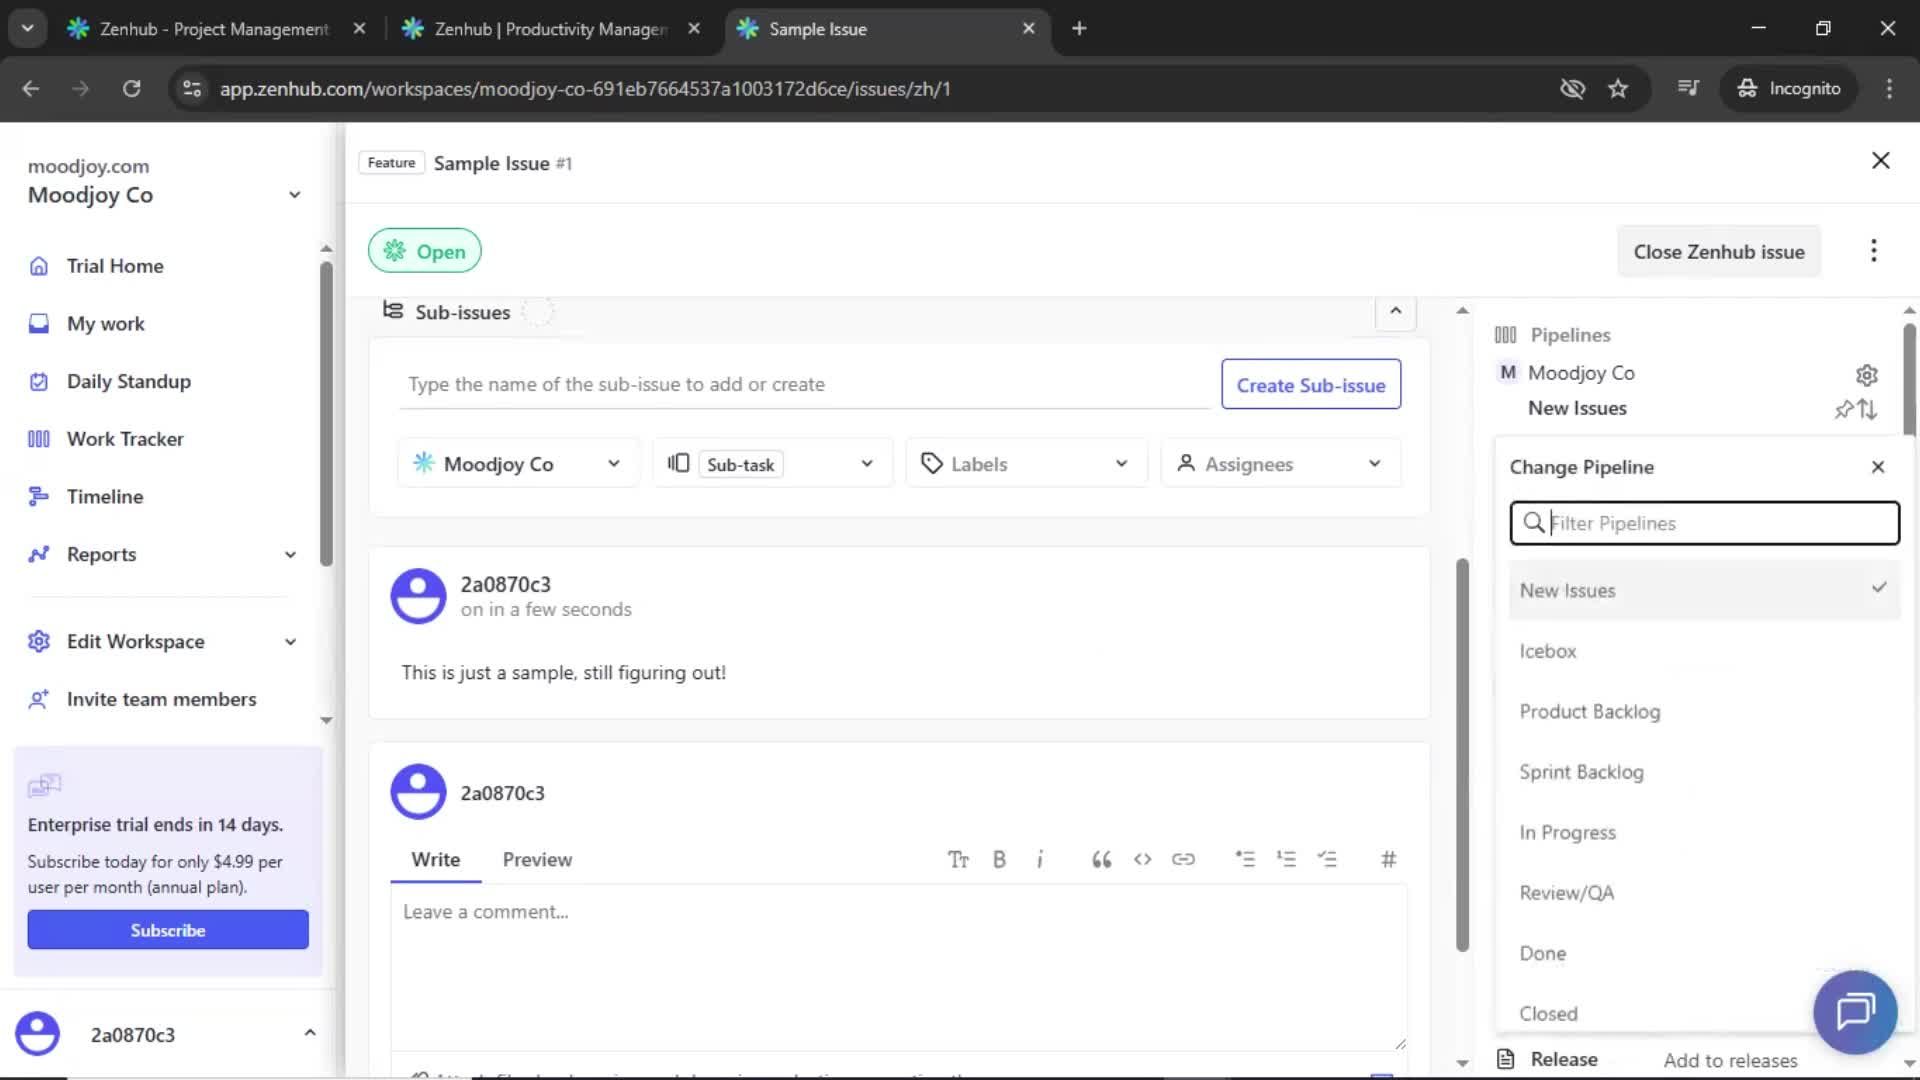Pin the New Issues pipeline
Screen dimensions: 1920x1080
1844,409
